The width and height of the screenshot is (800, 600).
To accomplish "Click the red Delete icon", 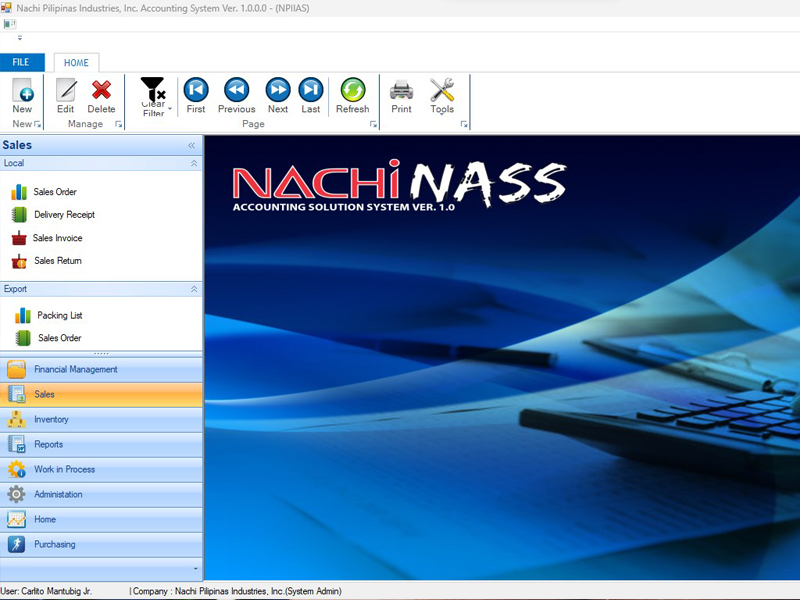I will pos(101,91).
